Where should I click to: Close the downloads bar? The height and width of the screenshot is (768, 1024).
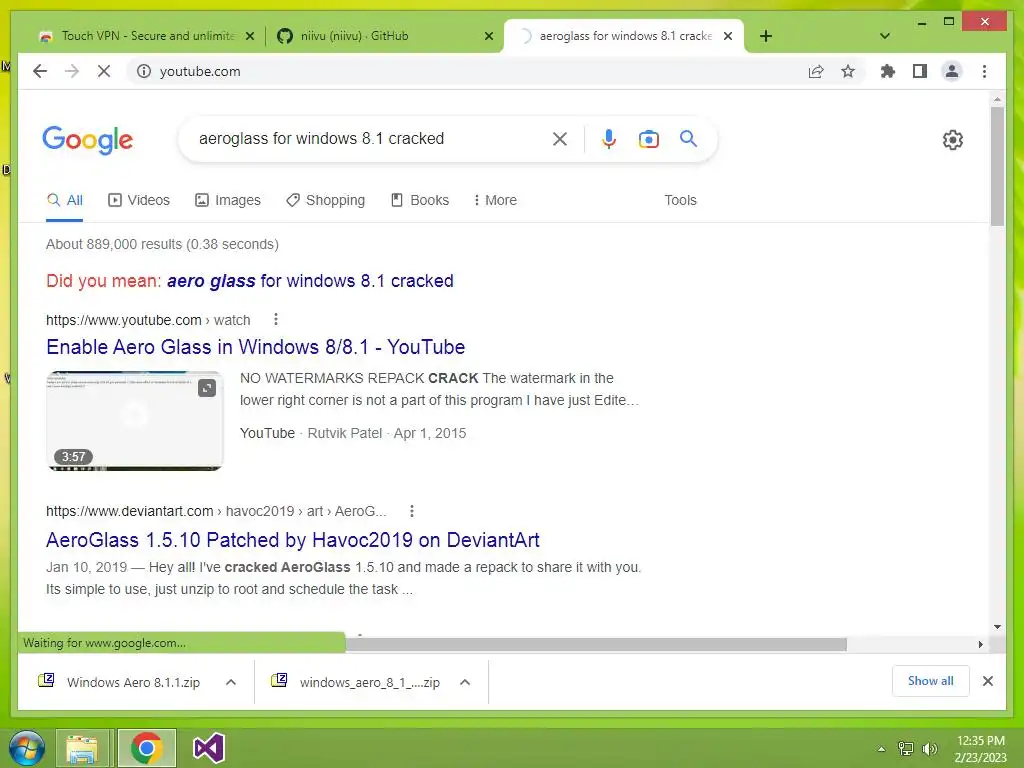pos(988,681)
